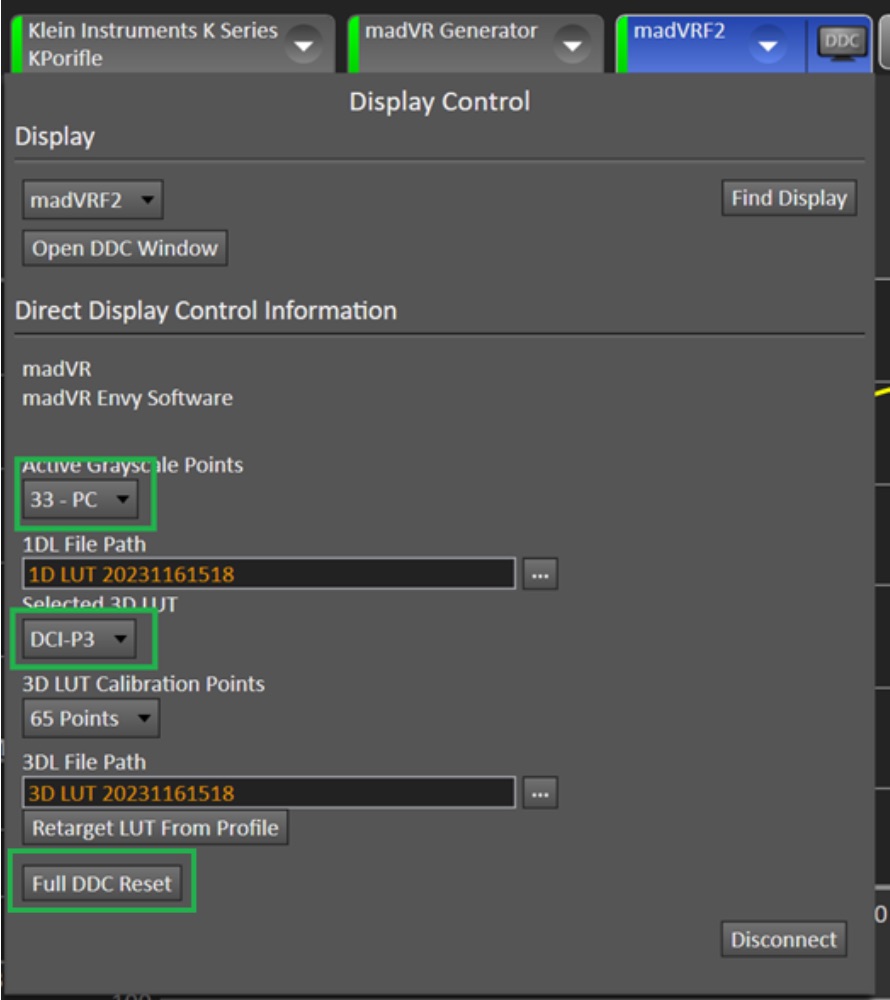Expand Selected 3D LUT DCI-P3 dropdown

(x=79, y=638)
